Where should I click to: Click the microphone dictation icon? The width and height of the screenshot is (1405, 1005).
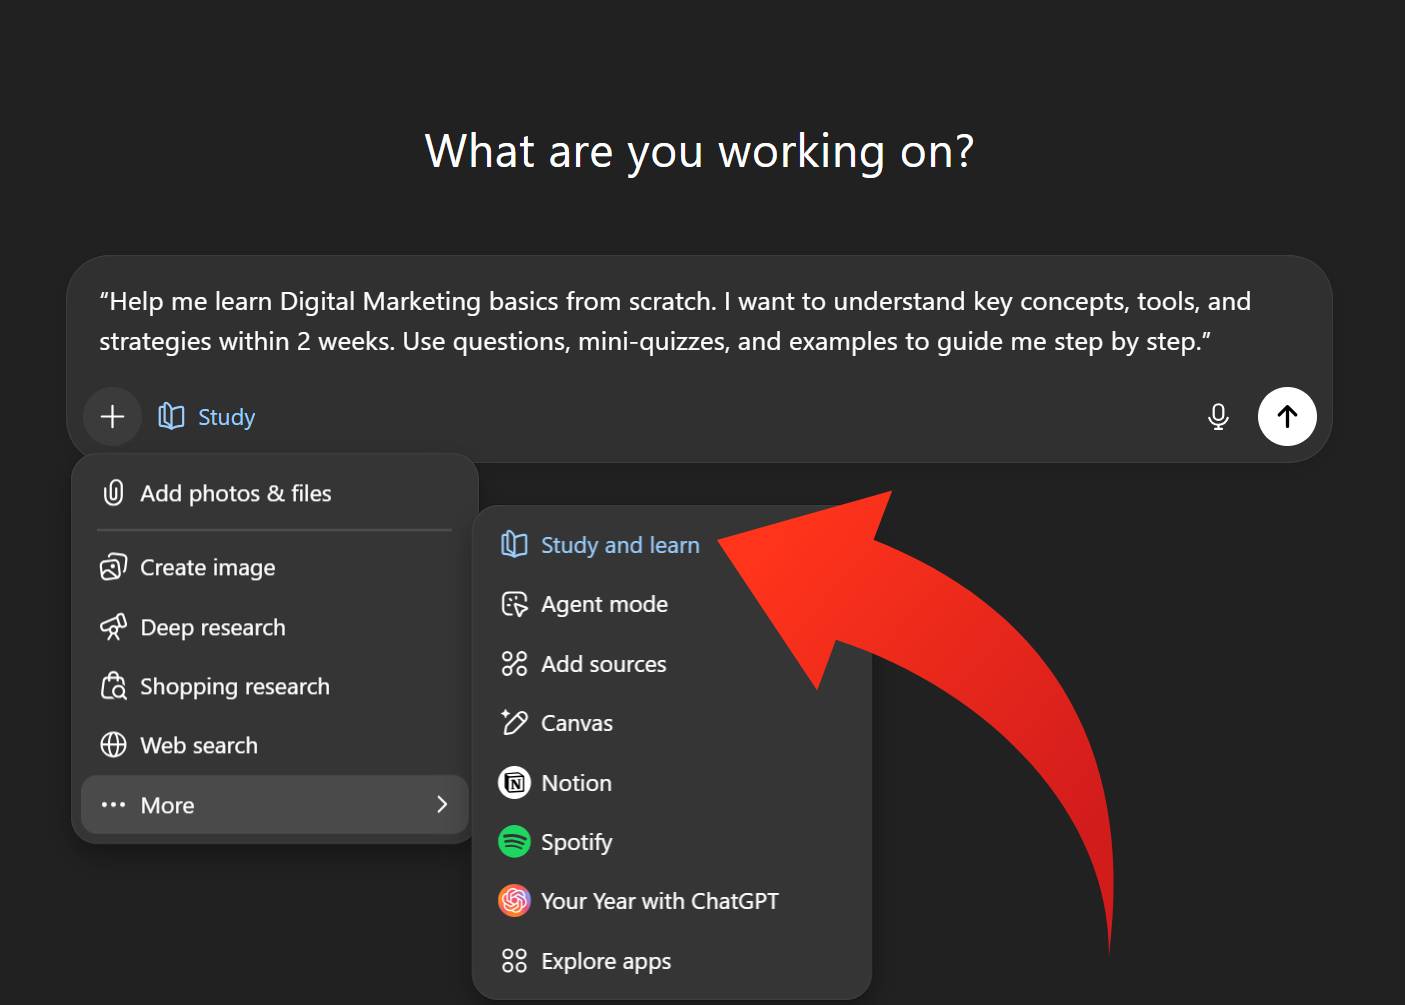coord(1218,416)
